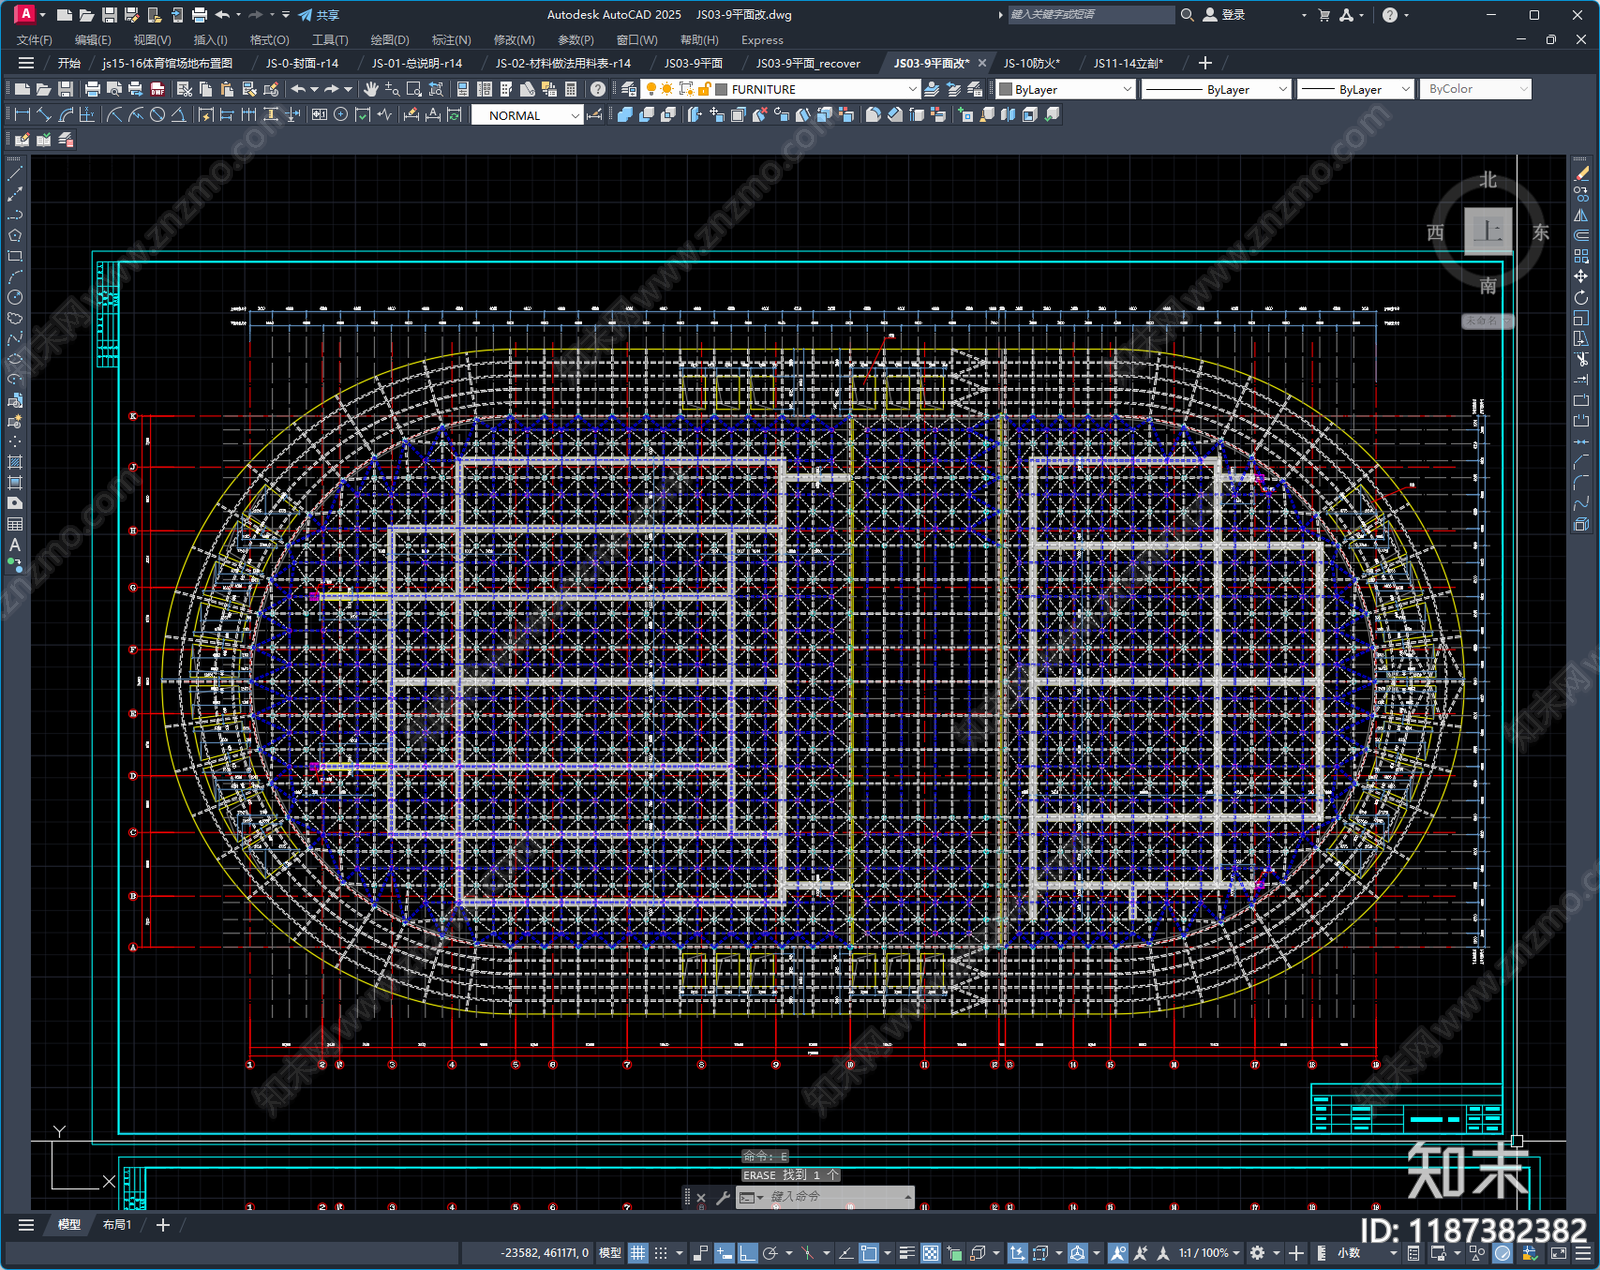This screenshot has width=1600, height=1270.
Task: Toggle polar tracking in status bar
Action: pos(770,1252)
